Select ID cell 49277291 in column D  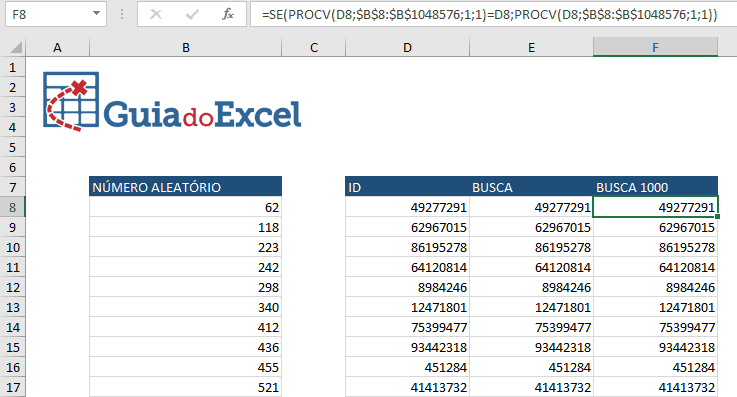(407, 207)
